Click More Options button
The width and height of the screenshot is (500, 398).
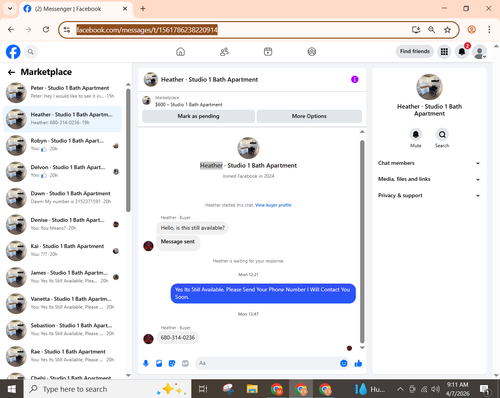click(309, 116)
